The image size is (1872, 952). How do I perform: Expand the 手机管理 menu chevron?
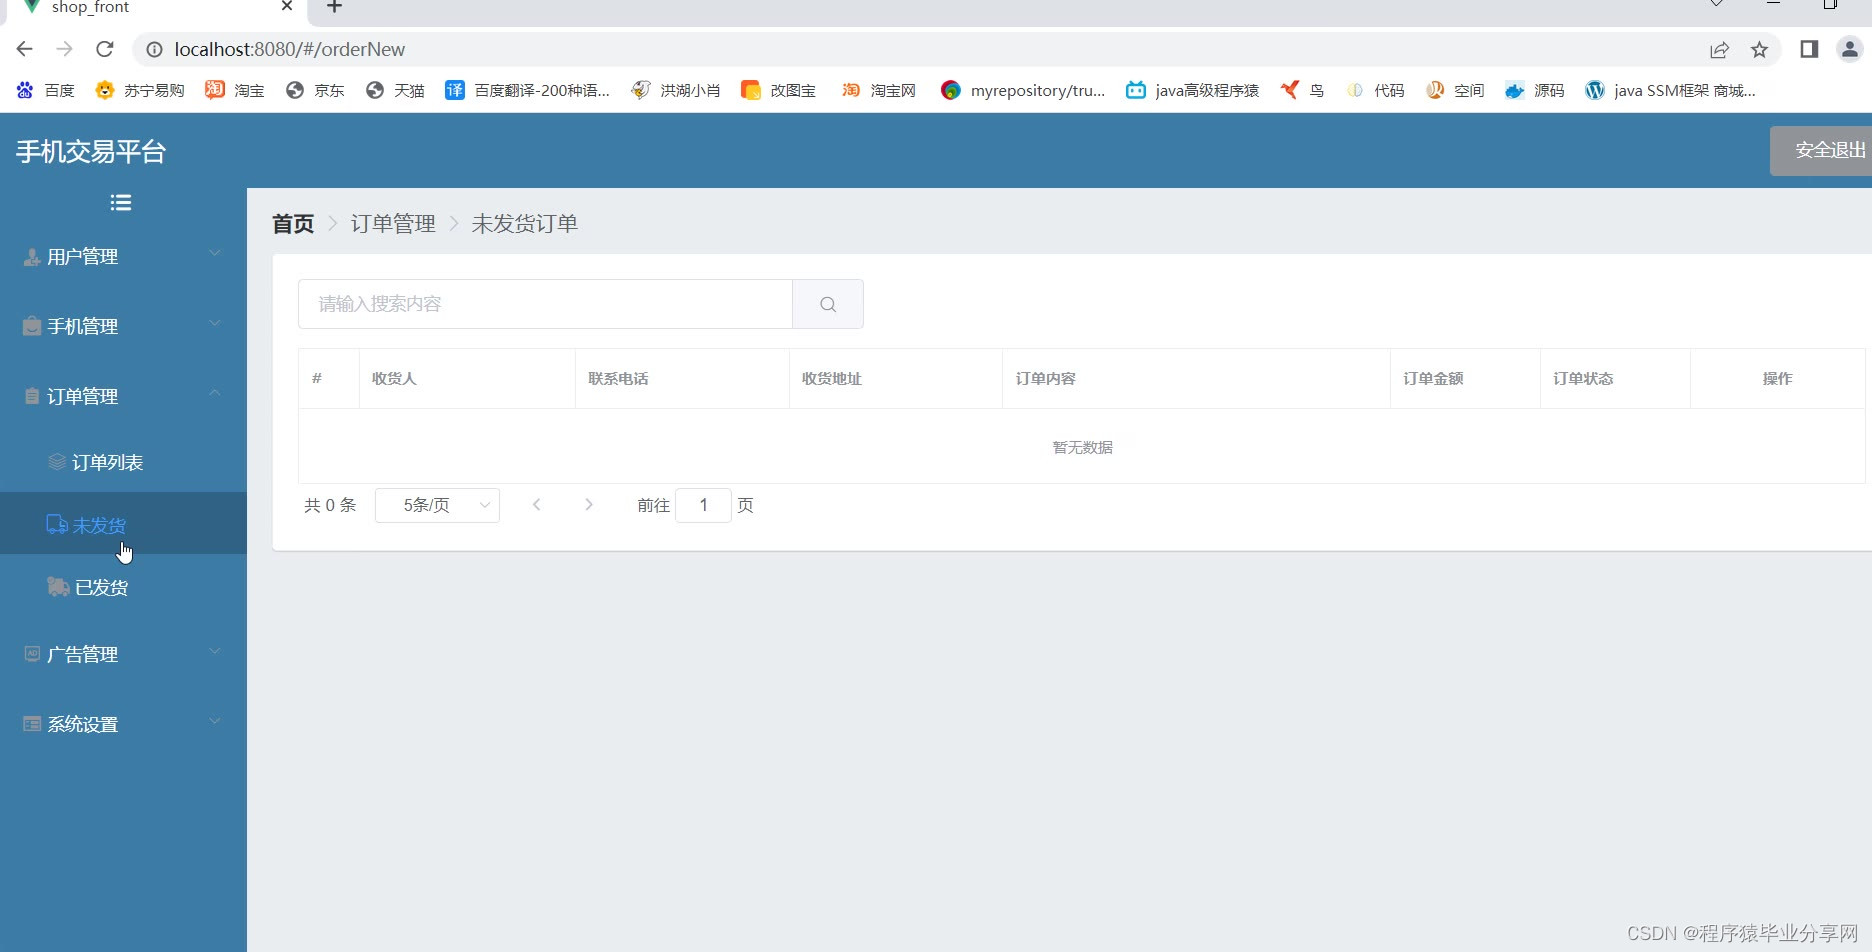click(x=215, y=324)
